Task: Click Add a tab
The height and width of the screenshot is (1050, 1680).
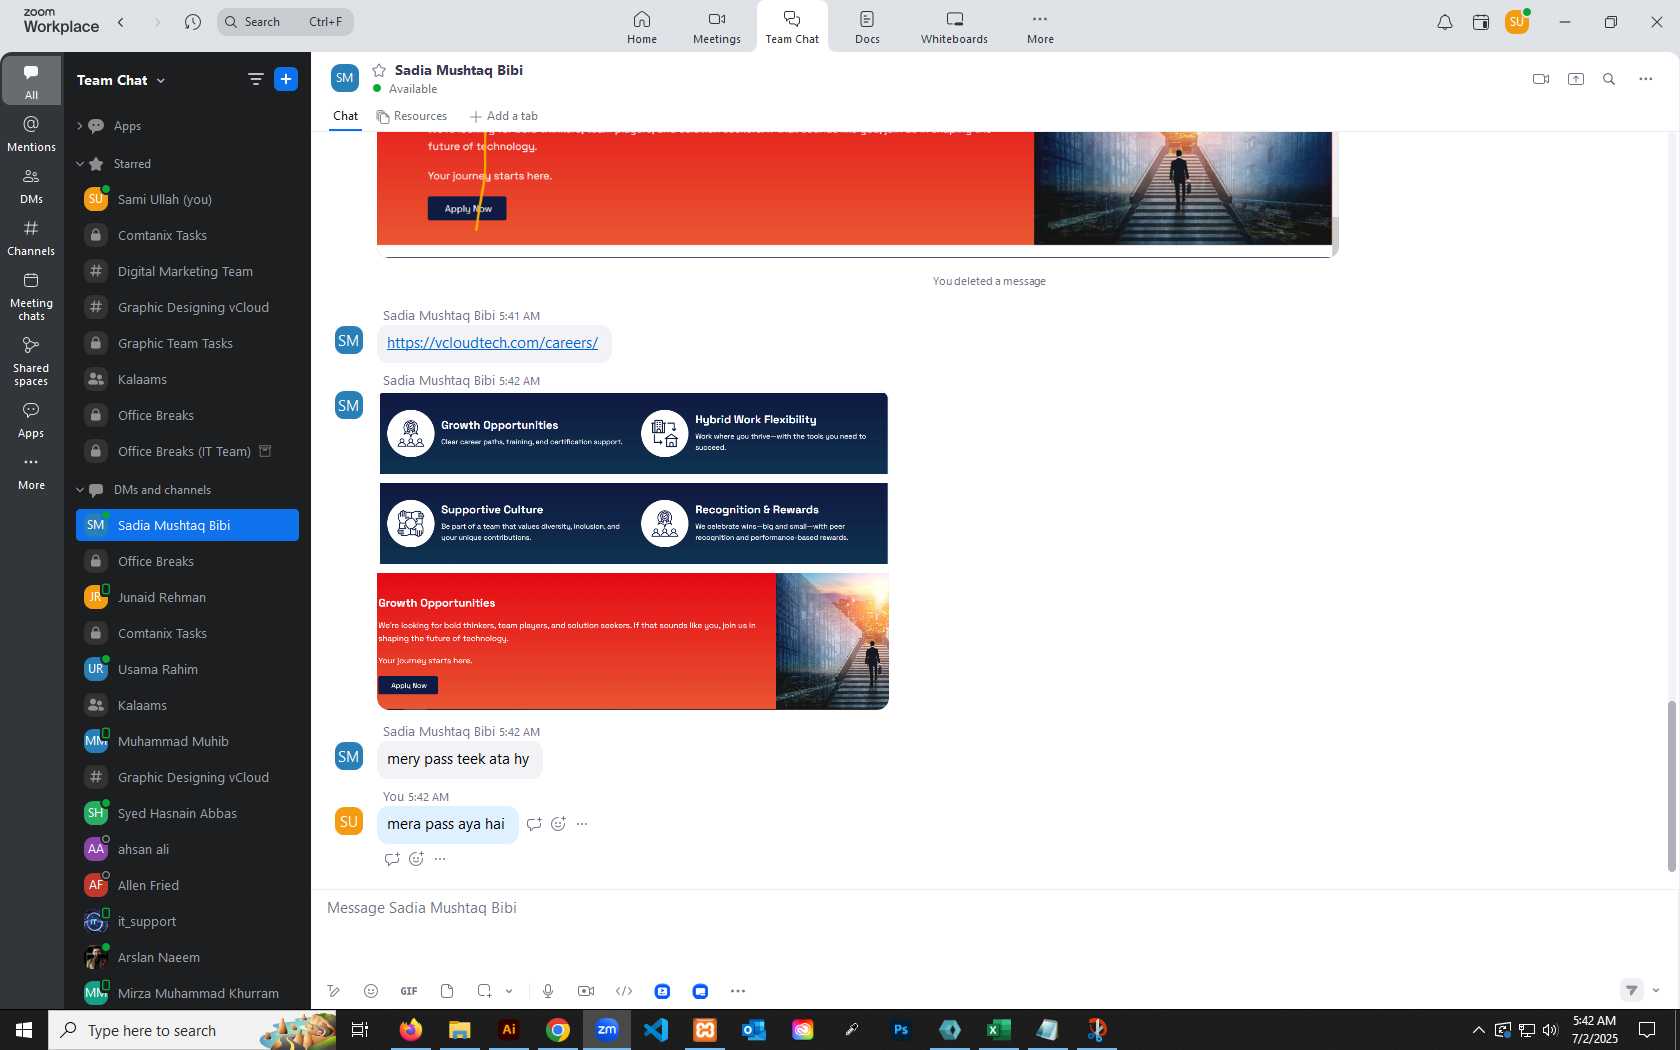Action: [x=504, y=116]
